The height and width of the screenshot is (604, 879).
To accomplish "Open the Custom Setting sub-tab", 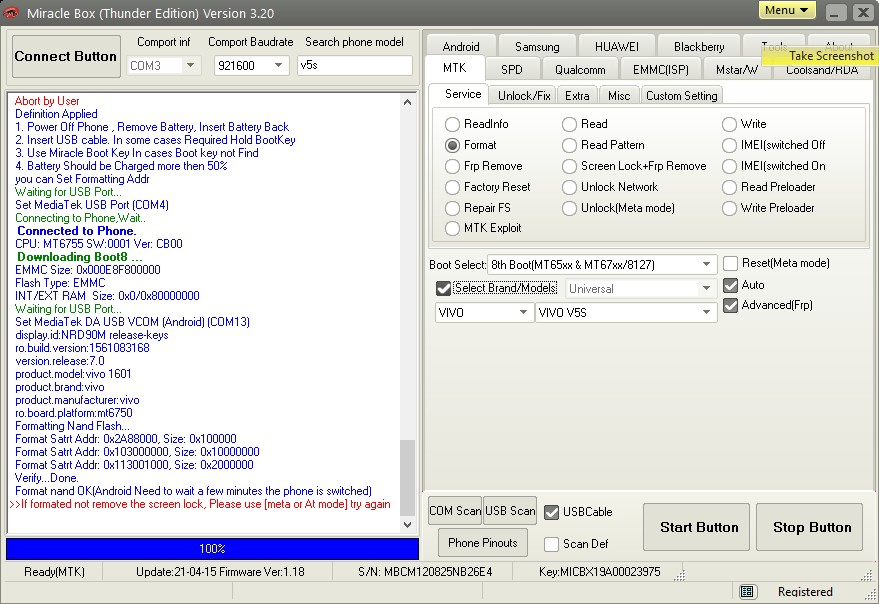I will [682, 95].
